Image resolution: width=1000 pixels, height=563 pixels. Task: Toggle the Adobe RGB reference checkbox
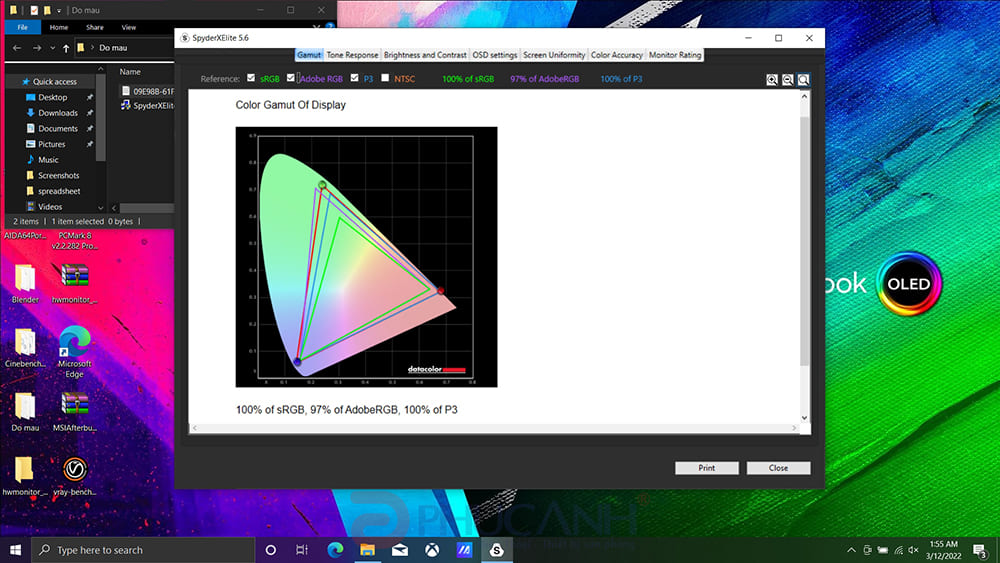pos(291,78)
